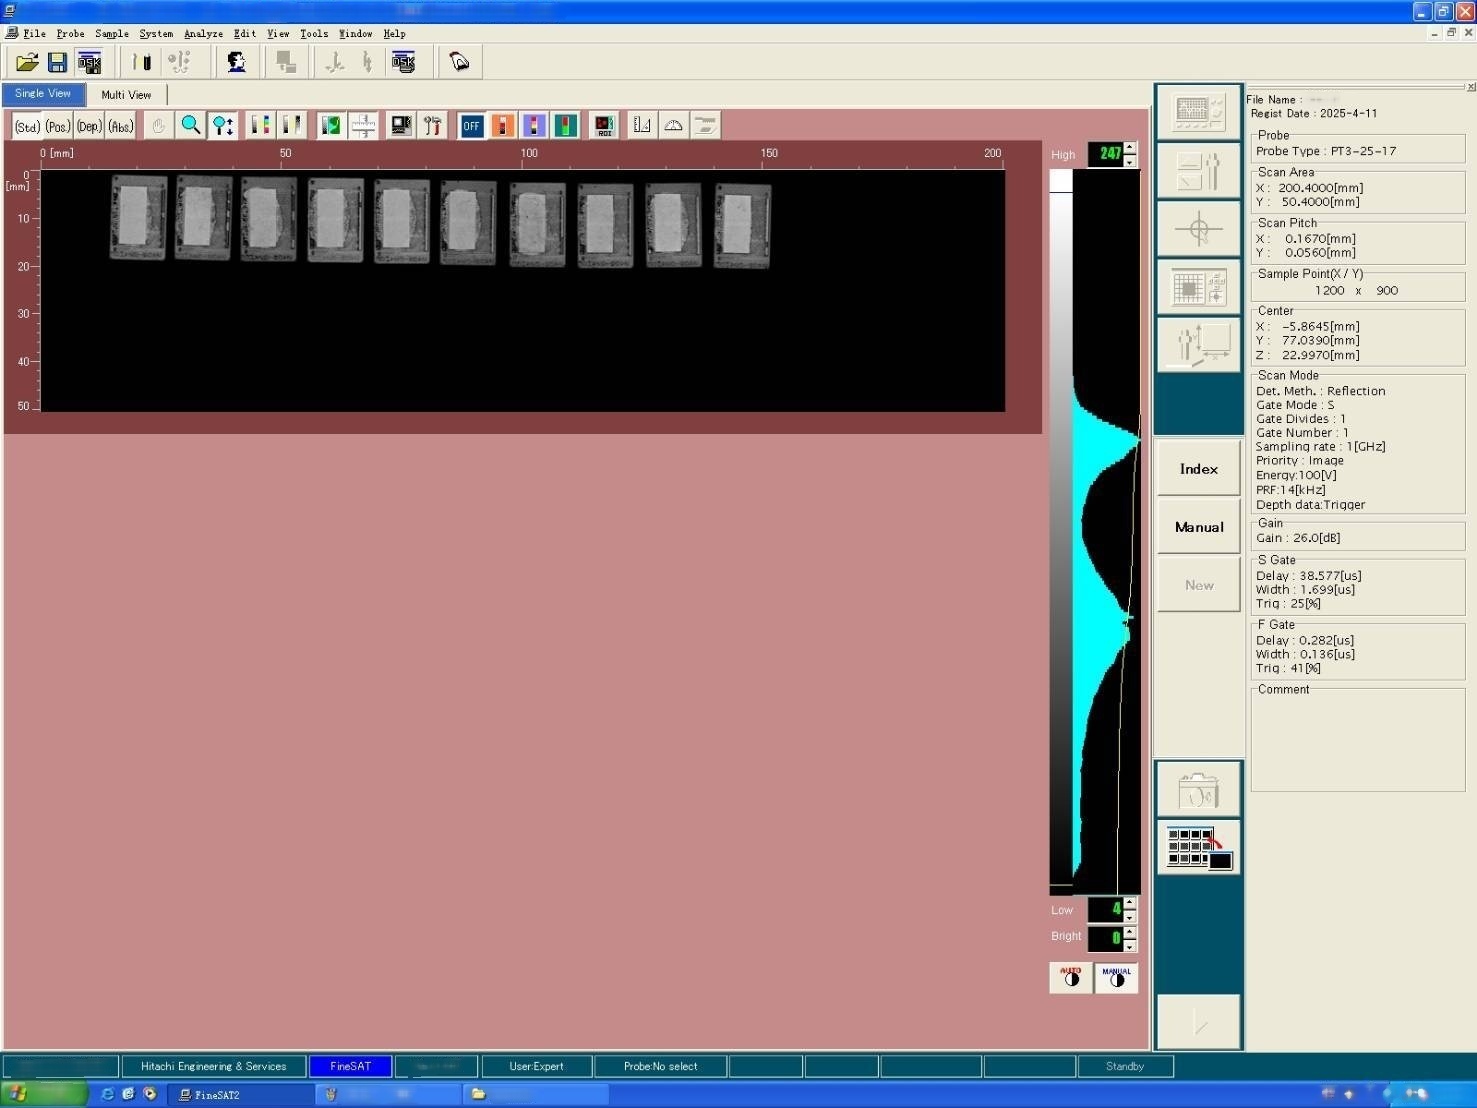Increase the Bright value with the up arrow
The width and height of the screenshot is (1477, 1108).
pyautogui.click(x=1130, y=932)
